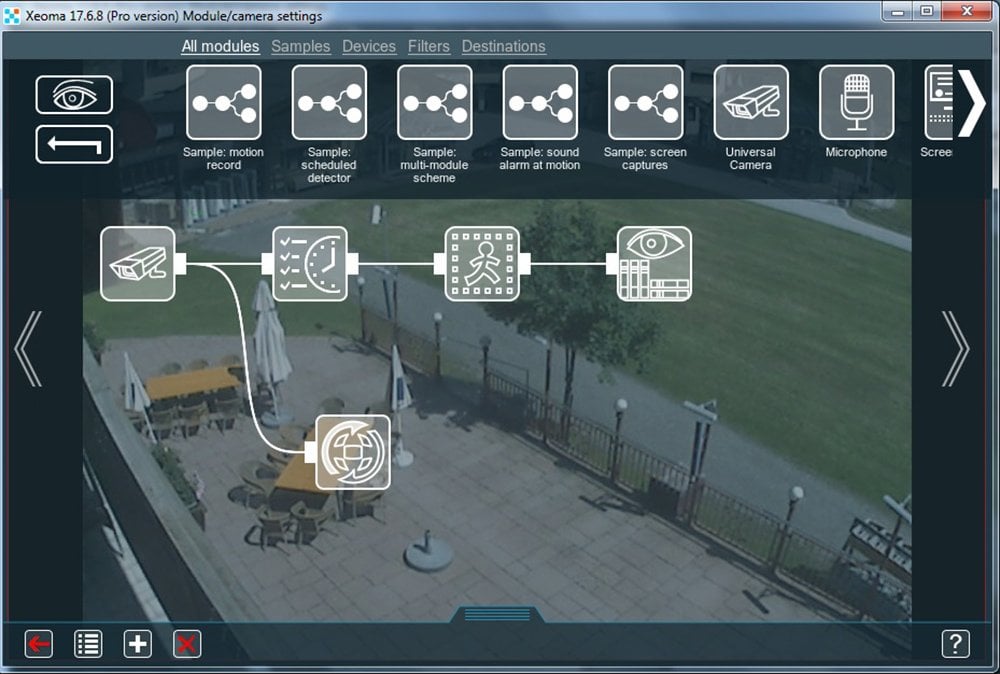Click the red X delete button
This screenshot has height=674, width=1000.
[x=187, y=644]
